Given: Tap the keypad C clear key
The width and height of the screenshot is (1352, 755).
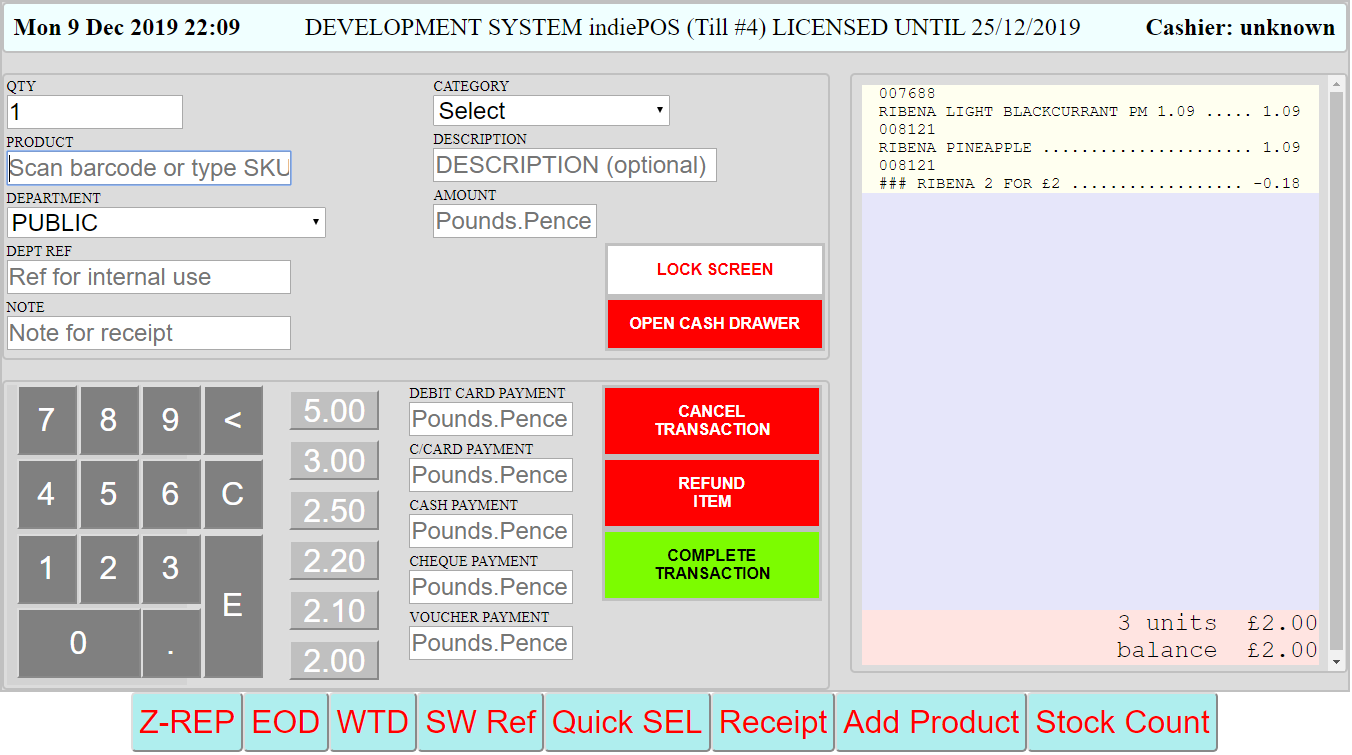Looking at the screenshot, I should [233, 494].
